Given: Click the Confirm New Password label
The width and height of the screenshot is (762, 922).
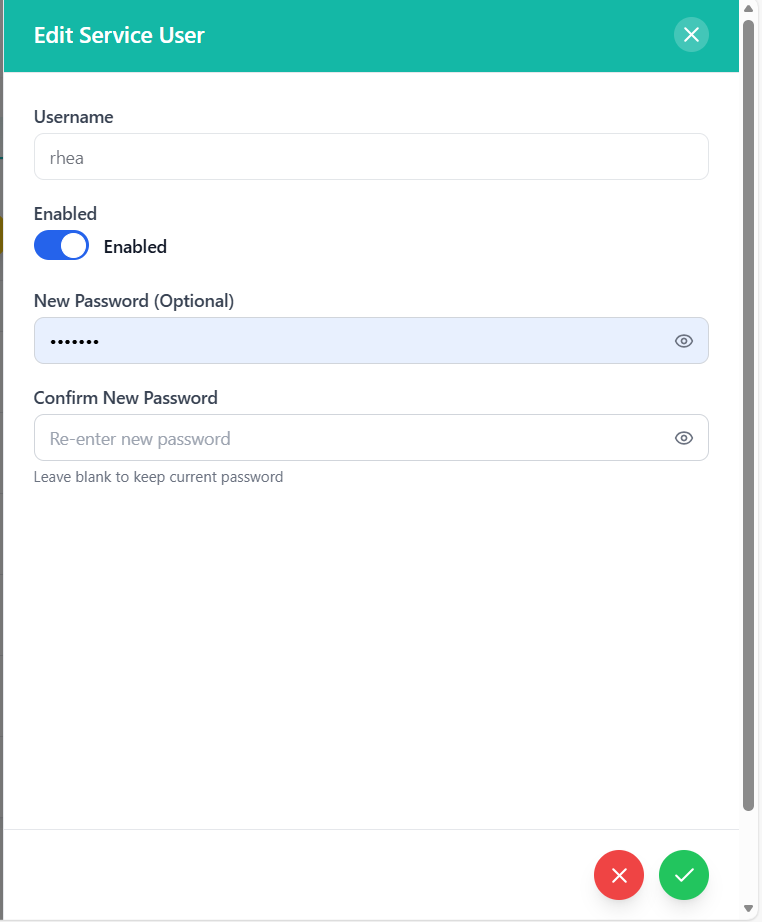Looking at the screenshot, I should (x=126, y=398).
